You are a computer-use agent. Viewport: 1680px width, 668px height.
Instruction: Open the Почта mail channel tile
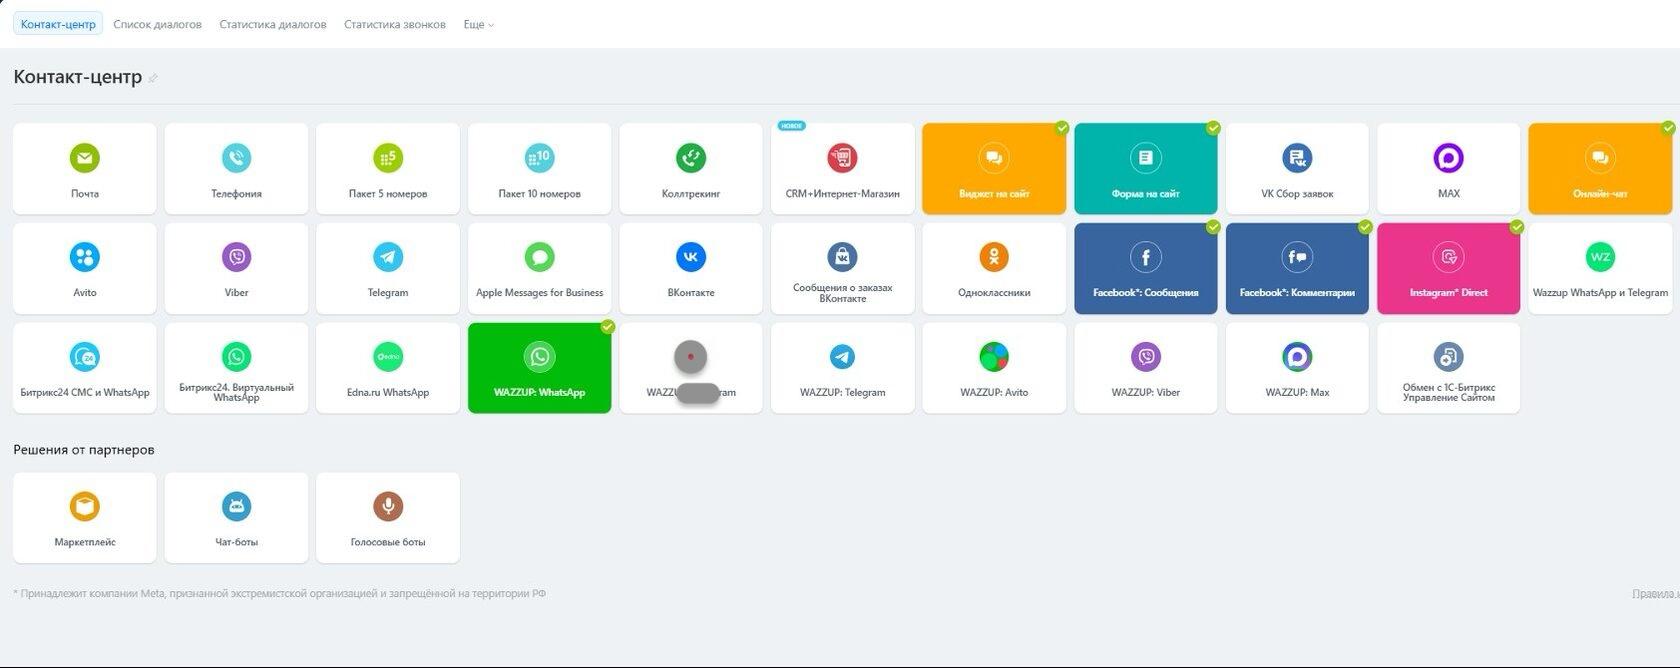coord(85,169)
